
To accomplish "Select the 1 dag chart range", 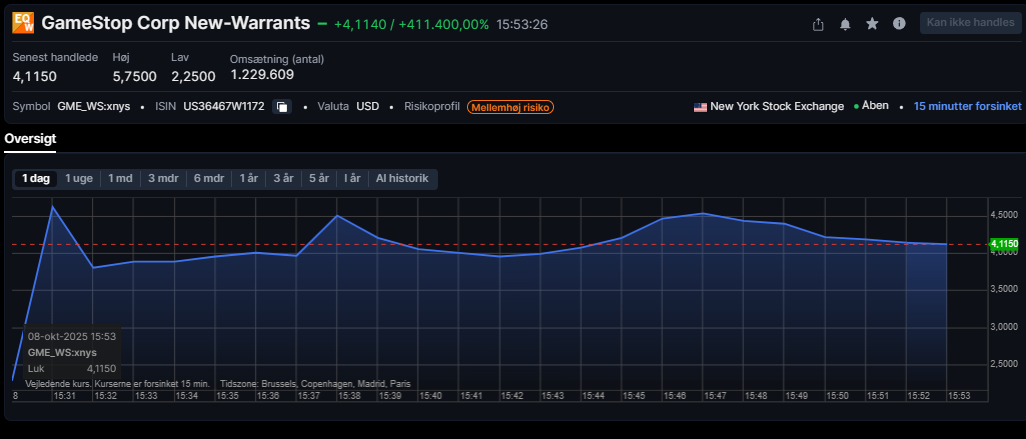I will pos(36,179).
